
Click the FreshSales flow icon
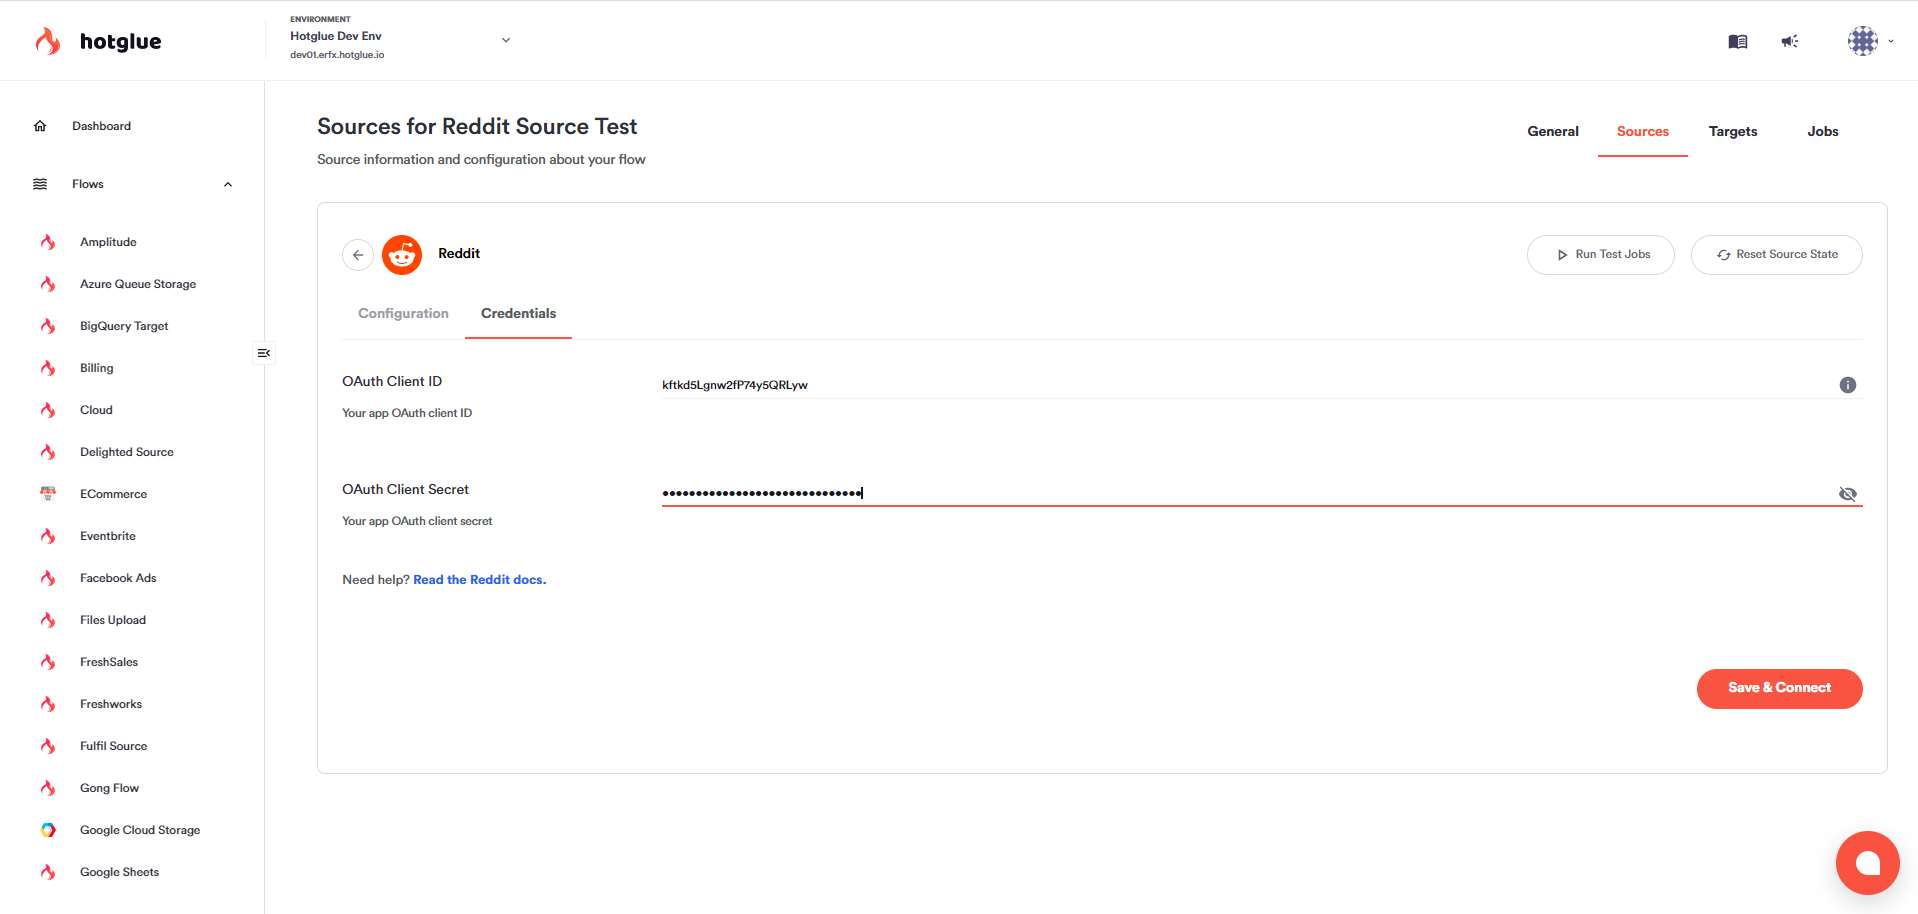click(x=48, y=662)
